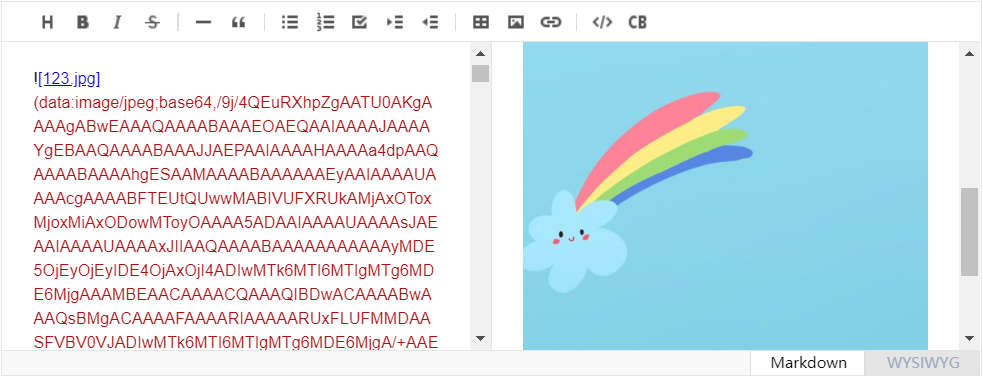The image size is (983, 377).
Task: Outdent the current list item
Action: pos(429,22)
